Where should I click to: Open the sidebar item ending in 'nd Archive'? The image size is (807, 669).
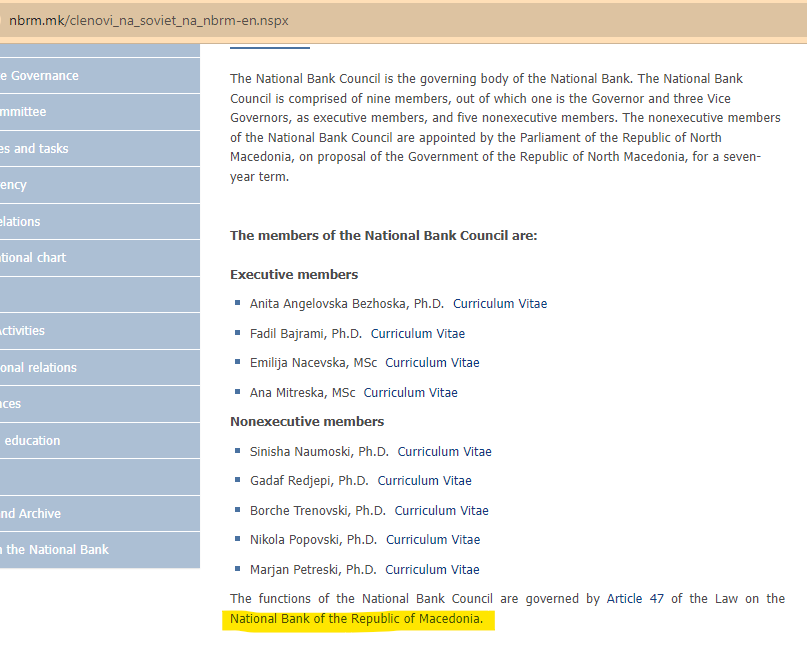(100, 514)
